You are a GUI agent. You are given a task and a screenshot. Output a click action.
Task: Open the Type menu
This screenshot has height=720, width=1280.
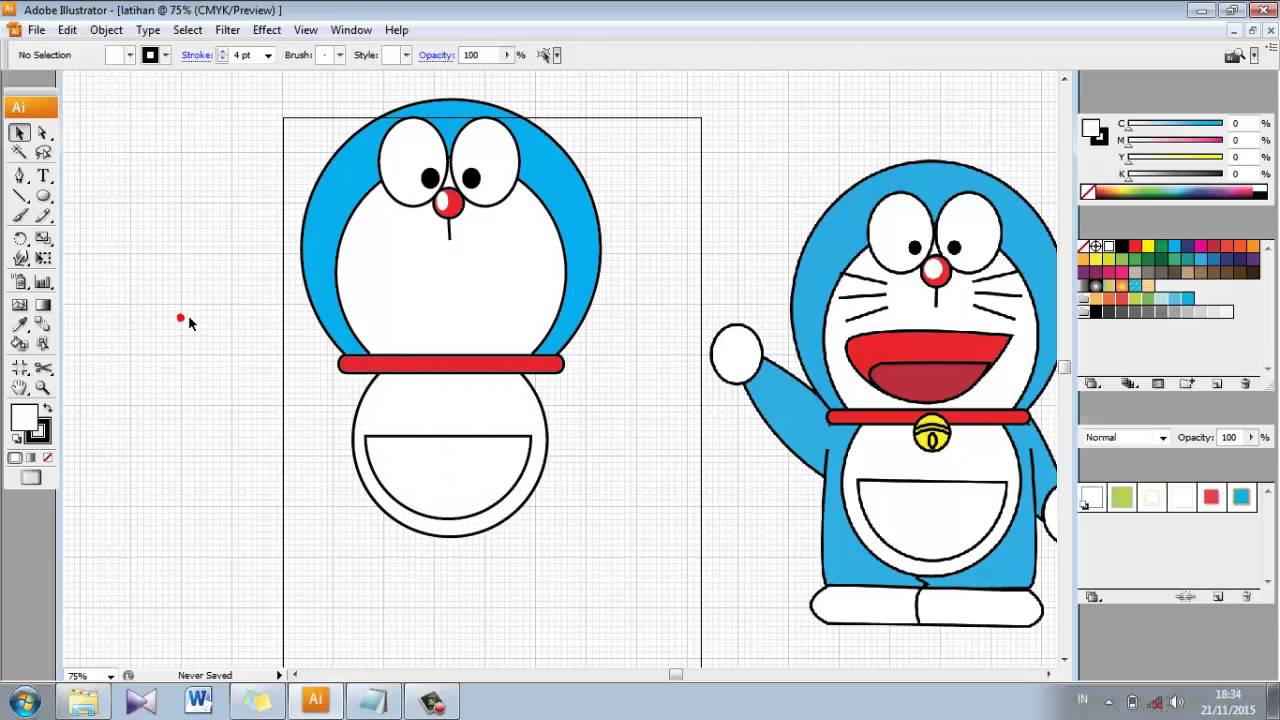click(148, 30)
